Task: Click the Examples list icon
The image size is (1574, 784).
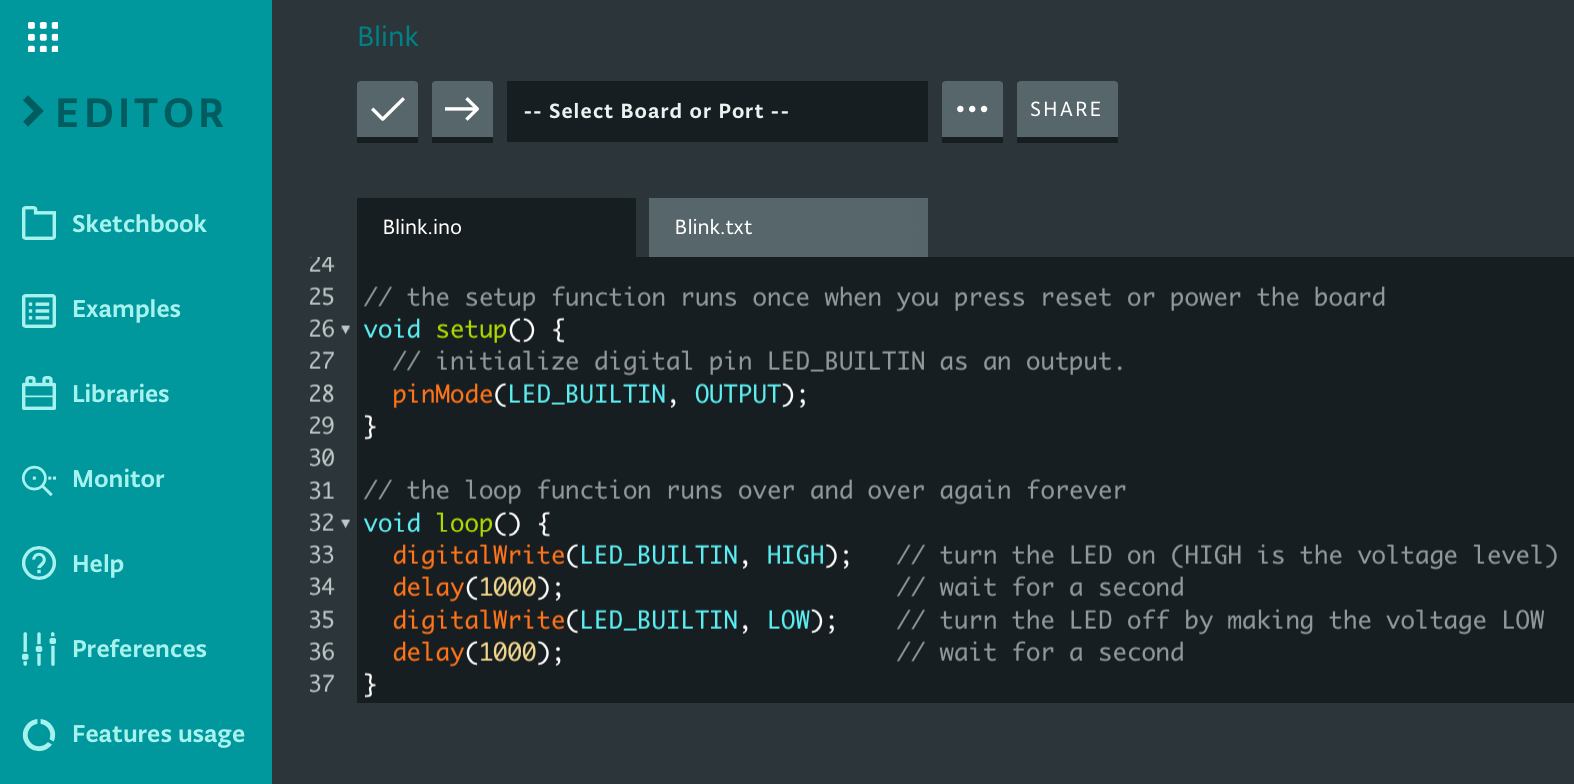Action: coord(39,310)
